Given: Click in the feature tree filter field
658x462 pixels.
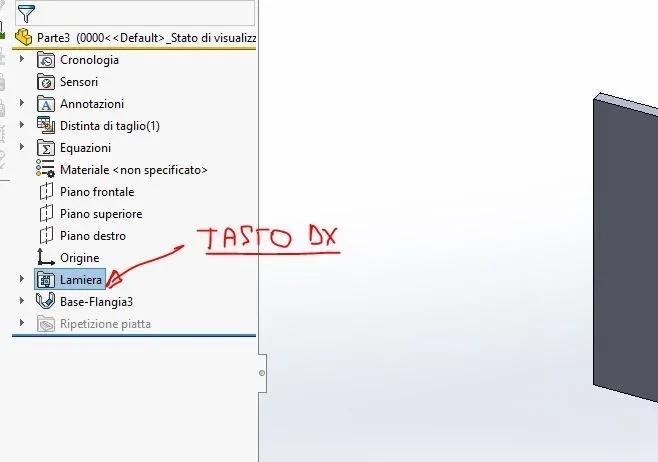Looking at the screenshot, I should pyautogui.click(x=145, y=13).
